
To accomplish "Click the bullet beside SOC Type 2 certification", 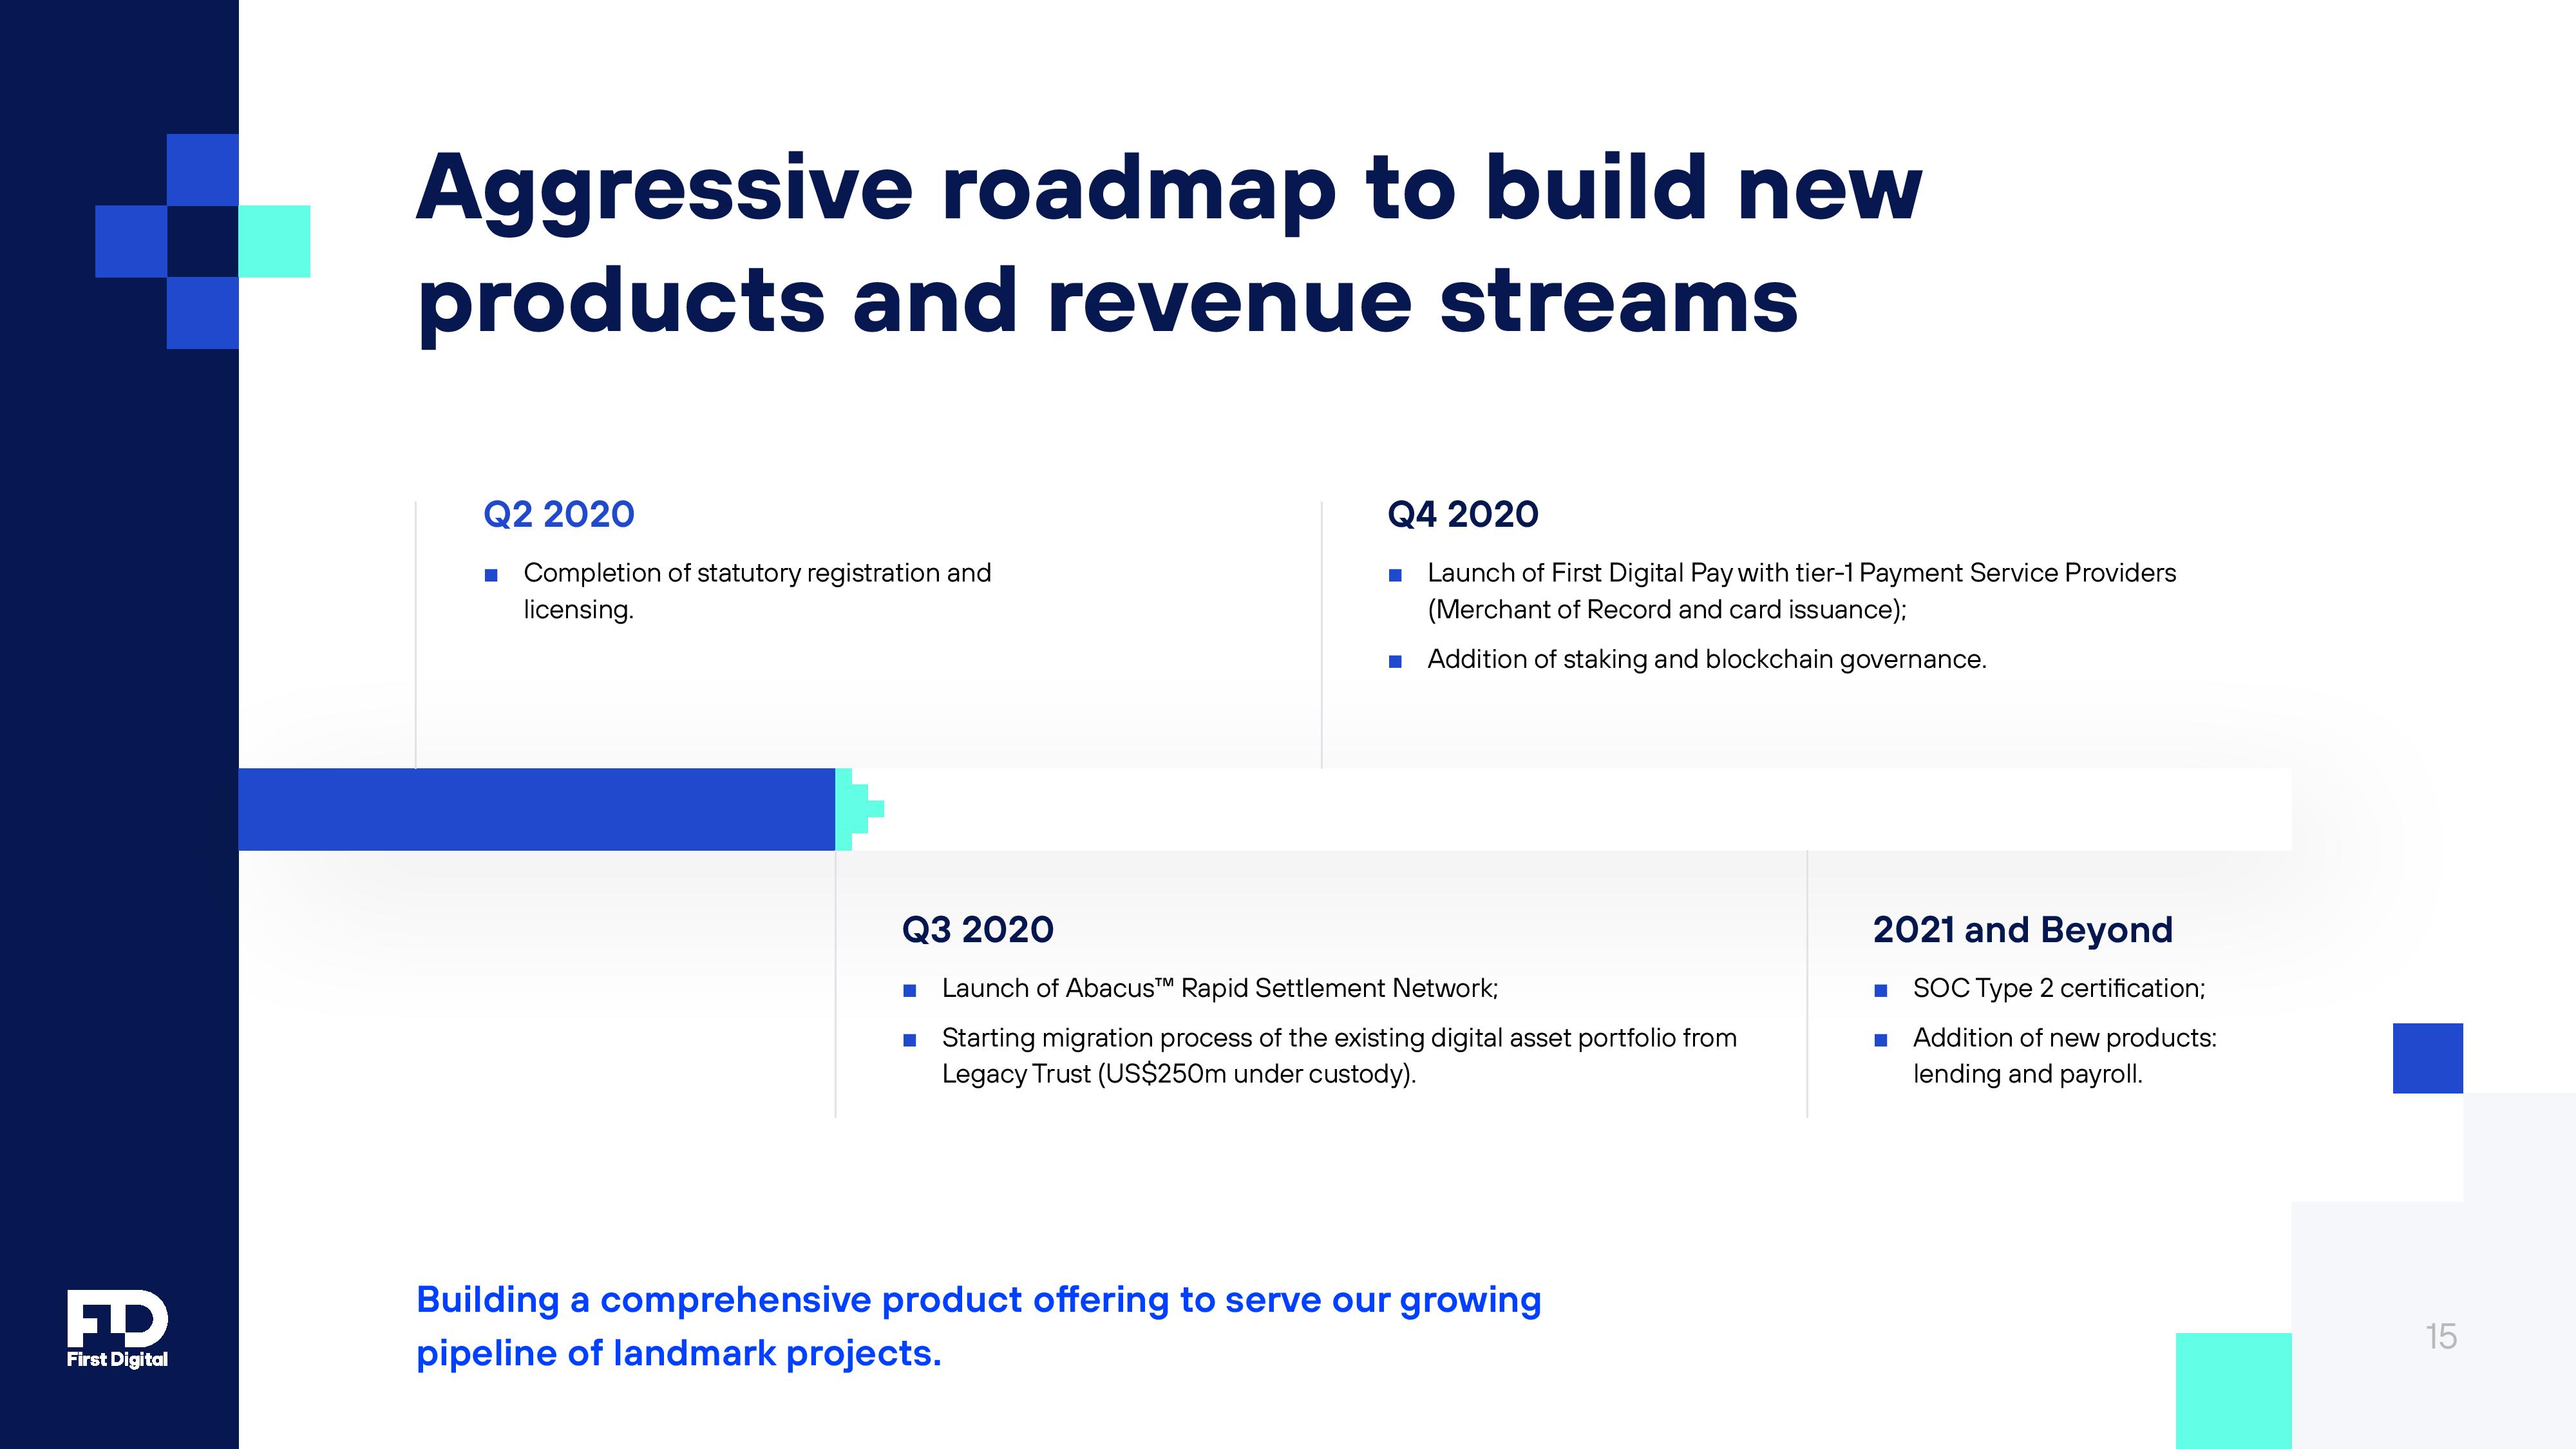I will click(1881, 990).
